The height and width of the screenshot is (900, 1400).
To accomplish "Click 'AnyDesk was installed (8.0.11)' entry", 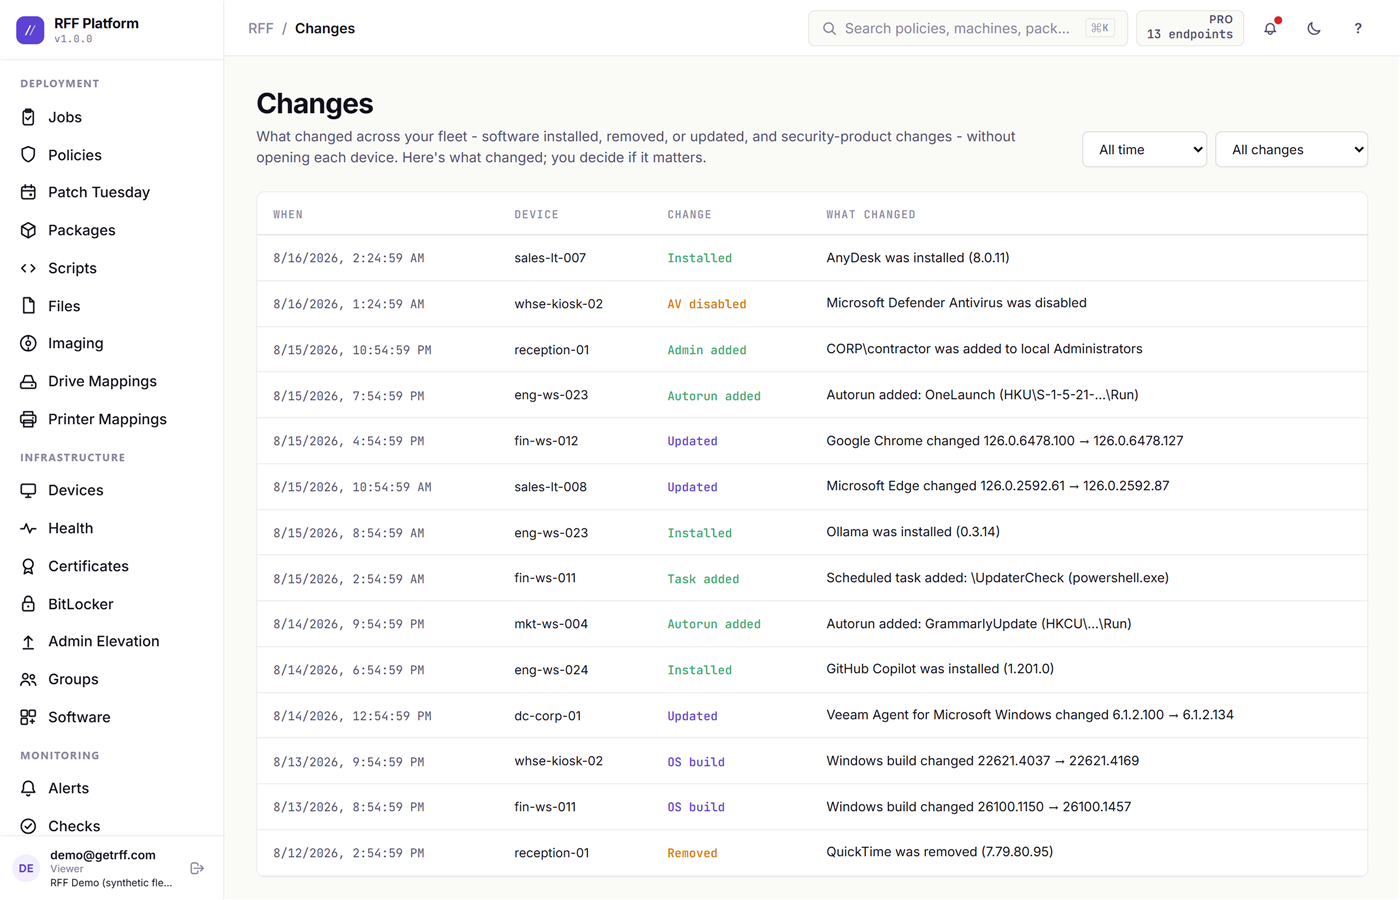I will click(x=917, y=258).
